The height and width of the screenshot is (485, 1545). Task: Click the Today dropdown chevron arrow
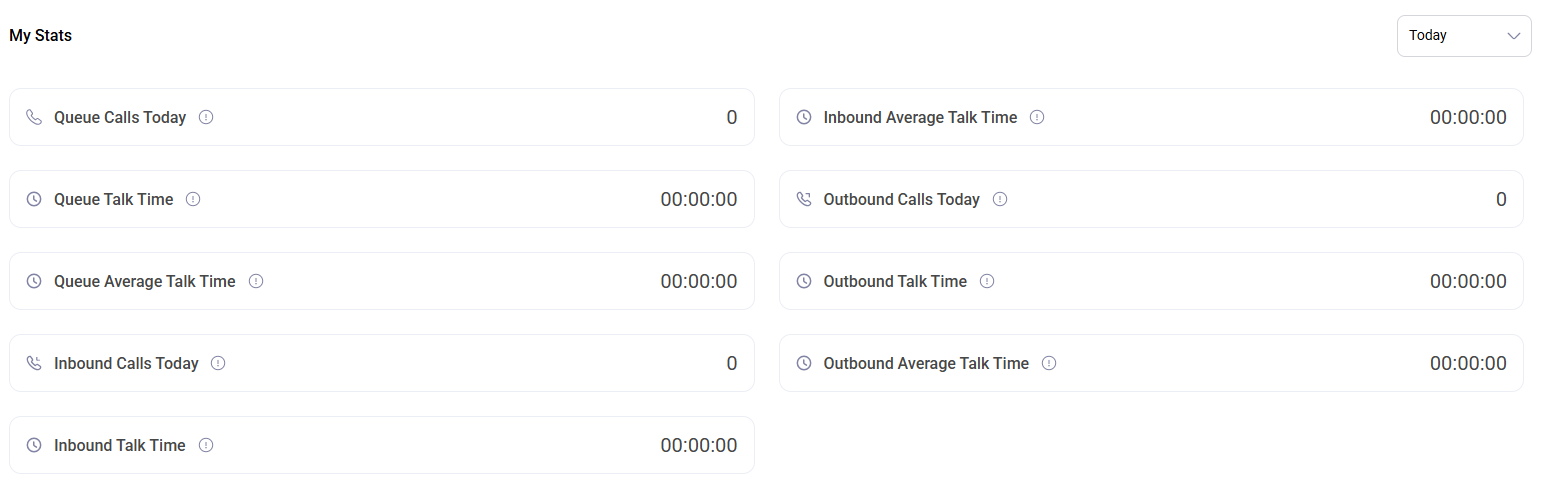(1513, 36)
